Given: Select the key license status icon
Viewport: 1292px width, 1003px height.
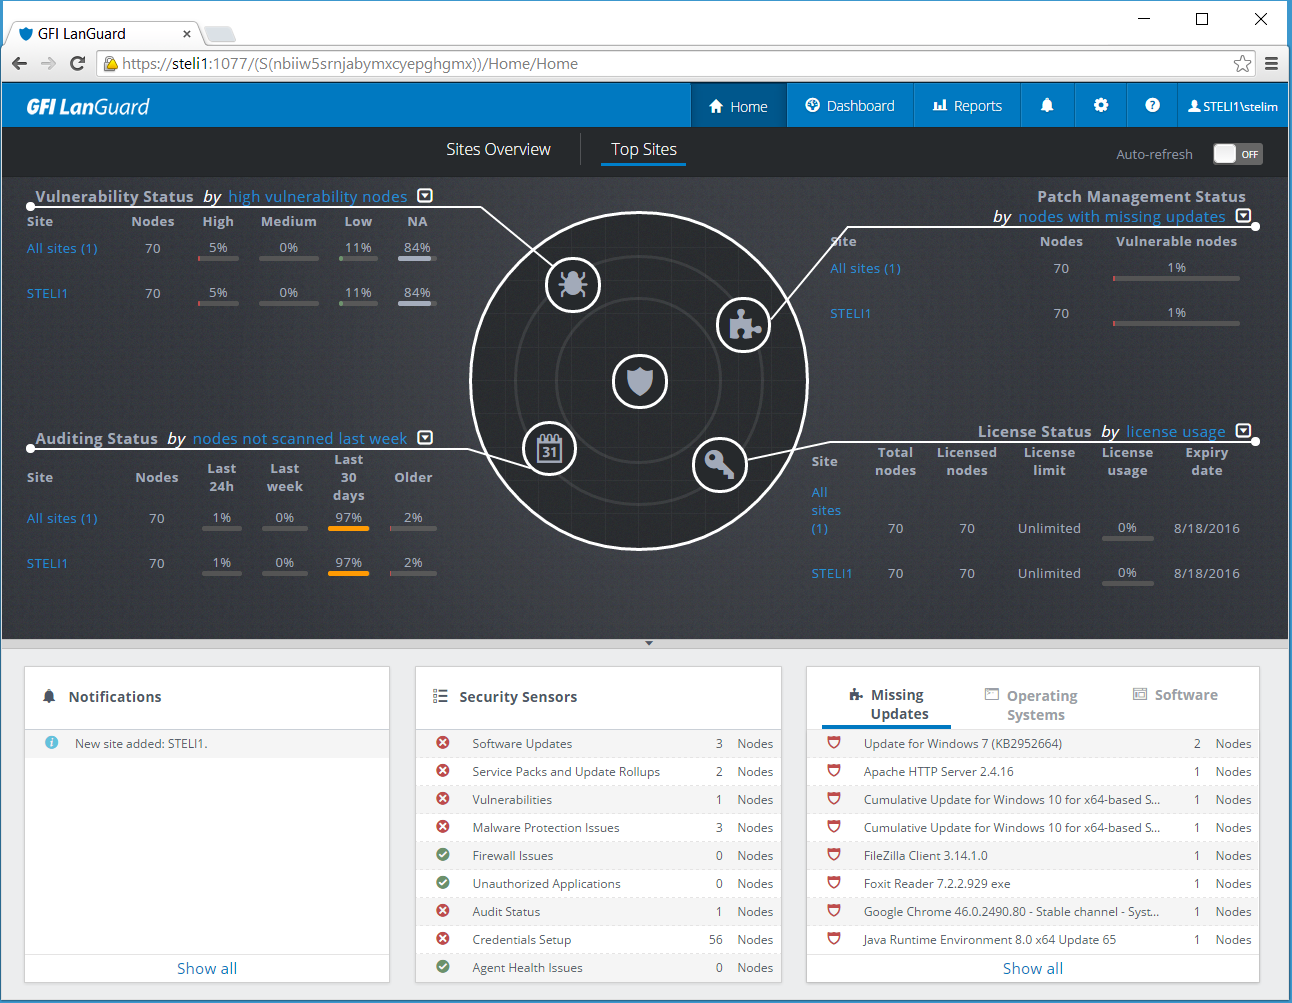Looking at the screenshot, I should click(x=719, y=464).
